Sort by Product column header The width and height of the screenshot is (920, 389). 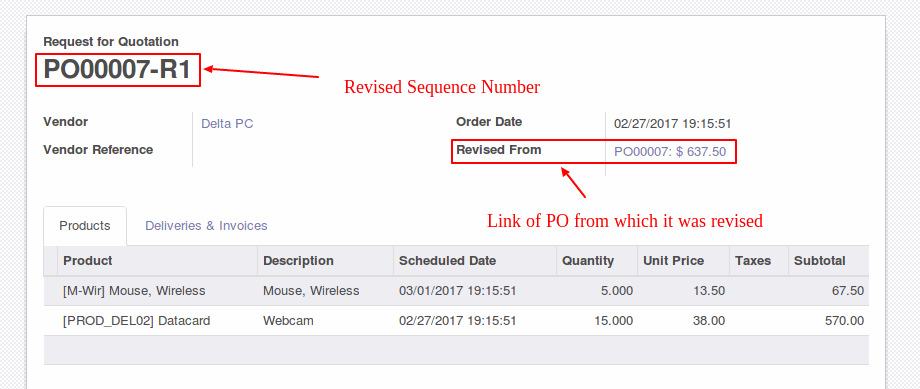click(157, 261)
